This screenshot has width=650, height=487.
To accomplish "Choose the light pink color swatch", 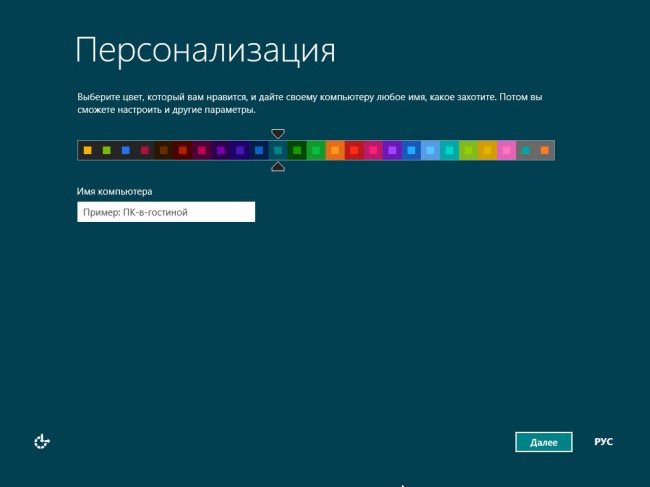I will [507, 150].
